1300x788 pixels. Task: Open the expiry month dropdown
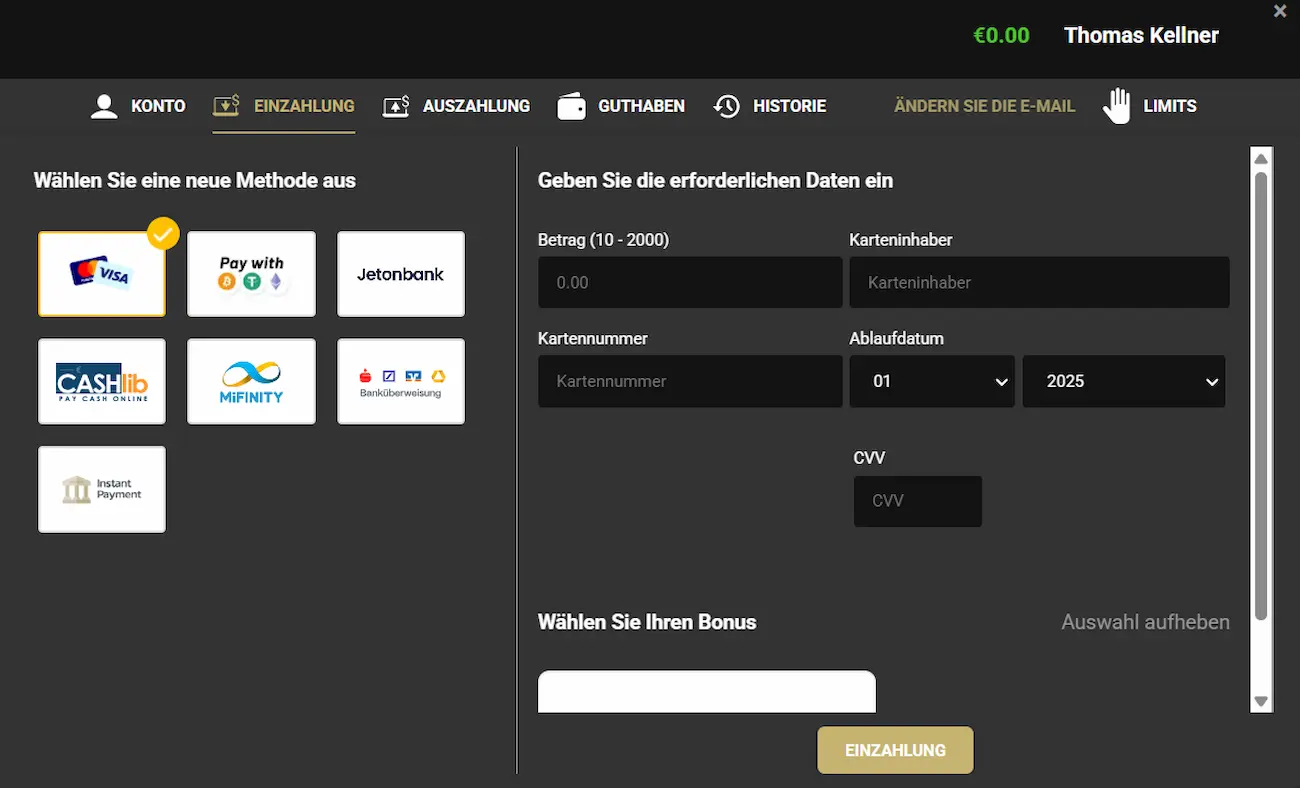932,381
